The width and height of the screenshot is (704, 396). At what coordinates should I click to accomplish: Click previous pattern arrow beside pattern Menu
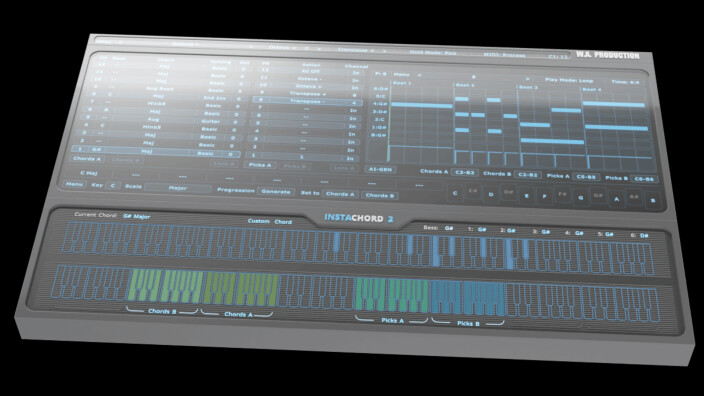pyautogui.click(x=419, y=75)
